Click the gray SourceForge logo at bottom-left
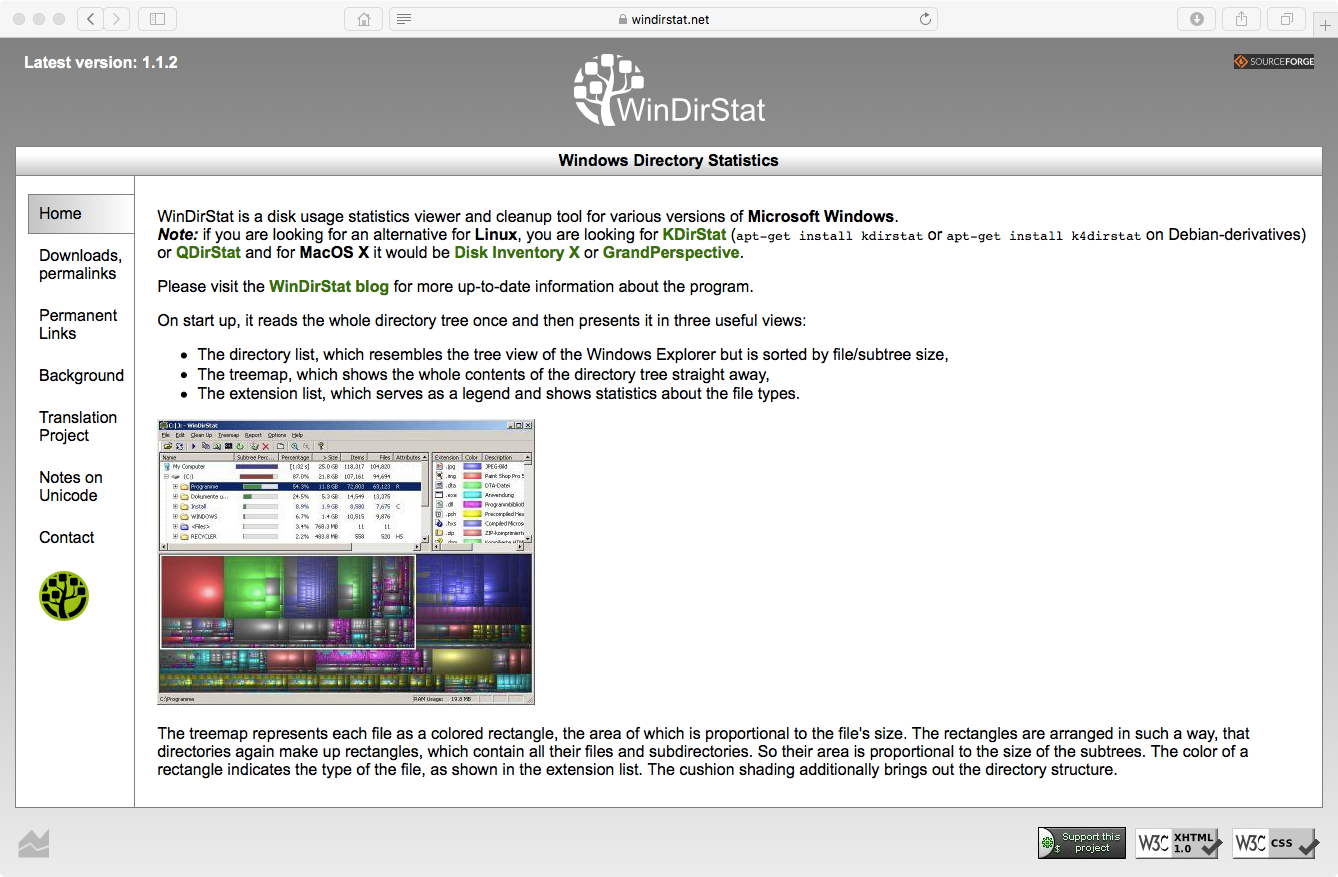Screen dimensions: 1338x877 pos(33,843)
